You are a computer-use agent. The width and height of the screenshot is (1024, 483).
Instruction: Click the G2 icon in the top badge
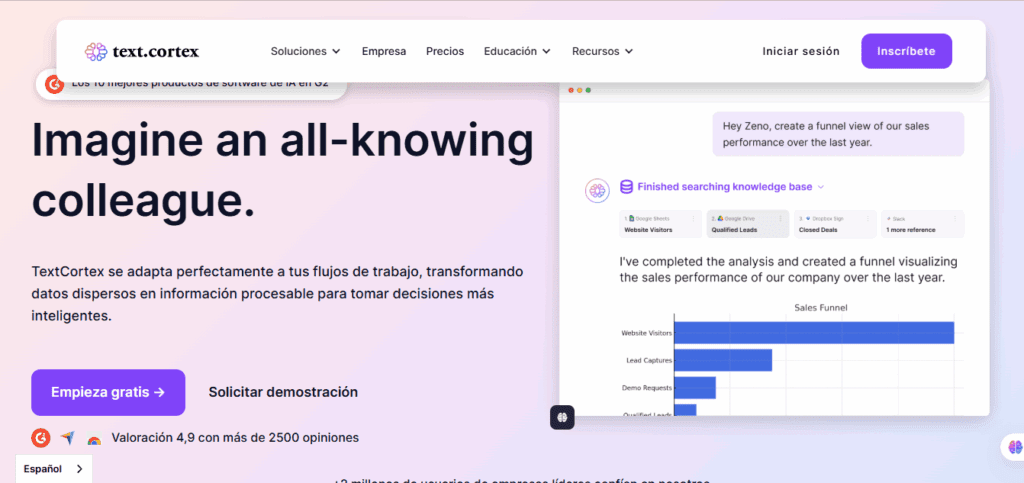tap(54, 84)
